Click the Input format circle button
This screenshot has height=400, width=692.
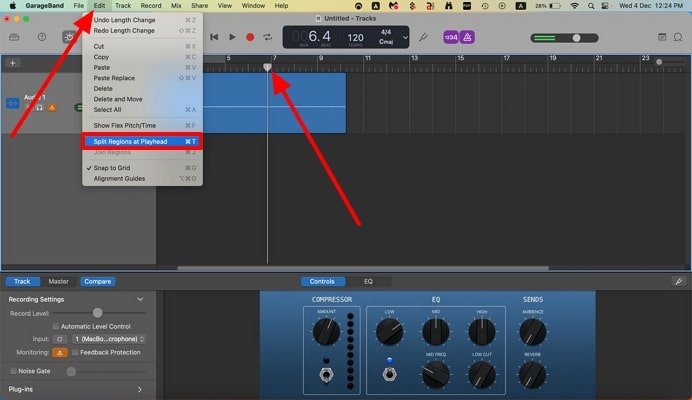pos(60,339)
